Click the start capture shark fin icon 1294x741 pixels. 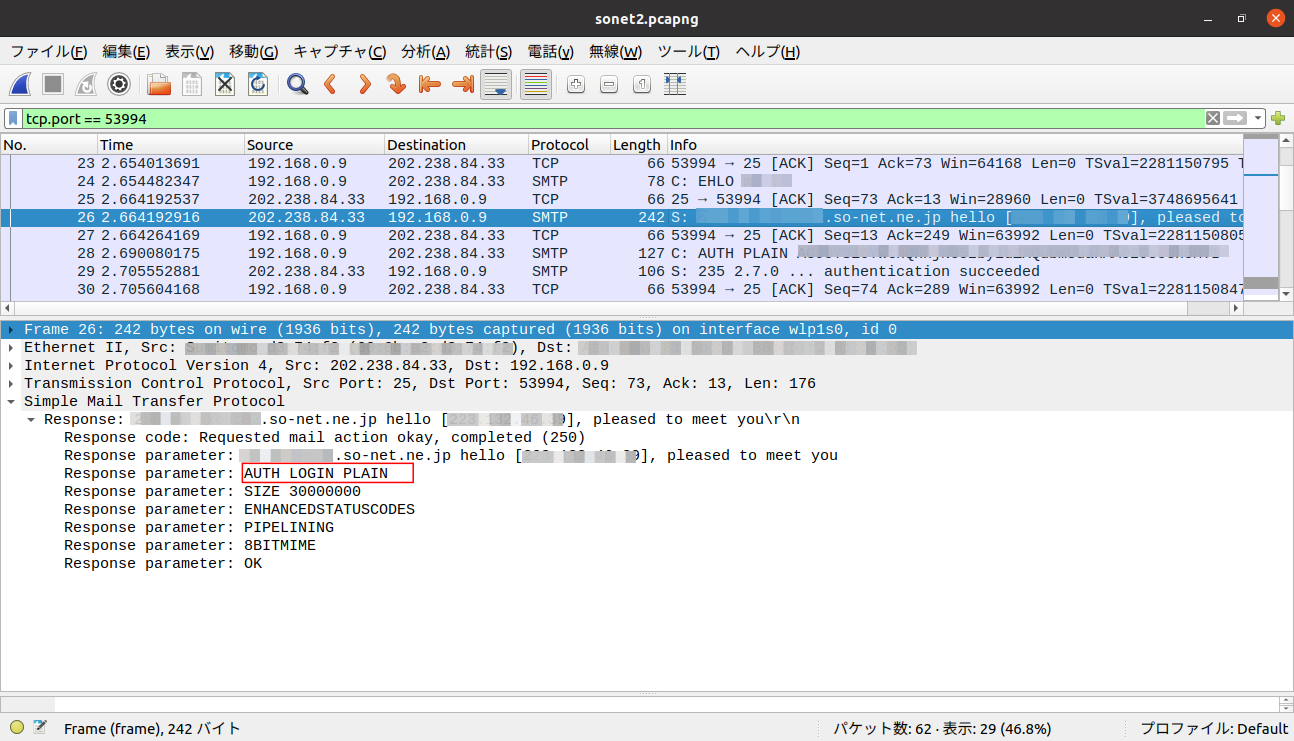22,85
